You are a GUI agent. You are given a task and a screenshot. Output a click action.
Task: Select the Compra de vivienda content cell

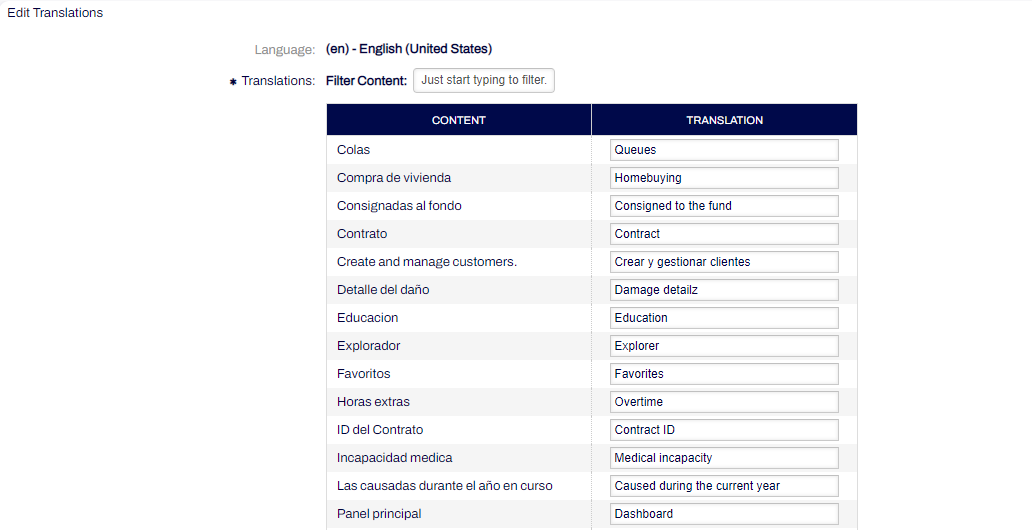click(459, 178)
